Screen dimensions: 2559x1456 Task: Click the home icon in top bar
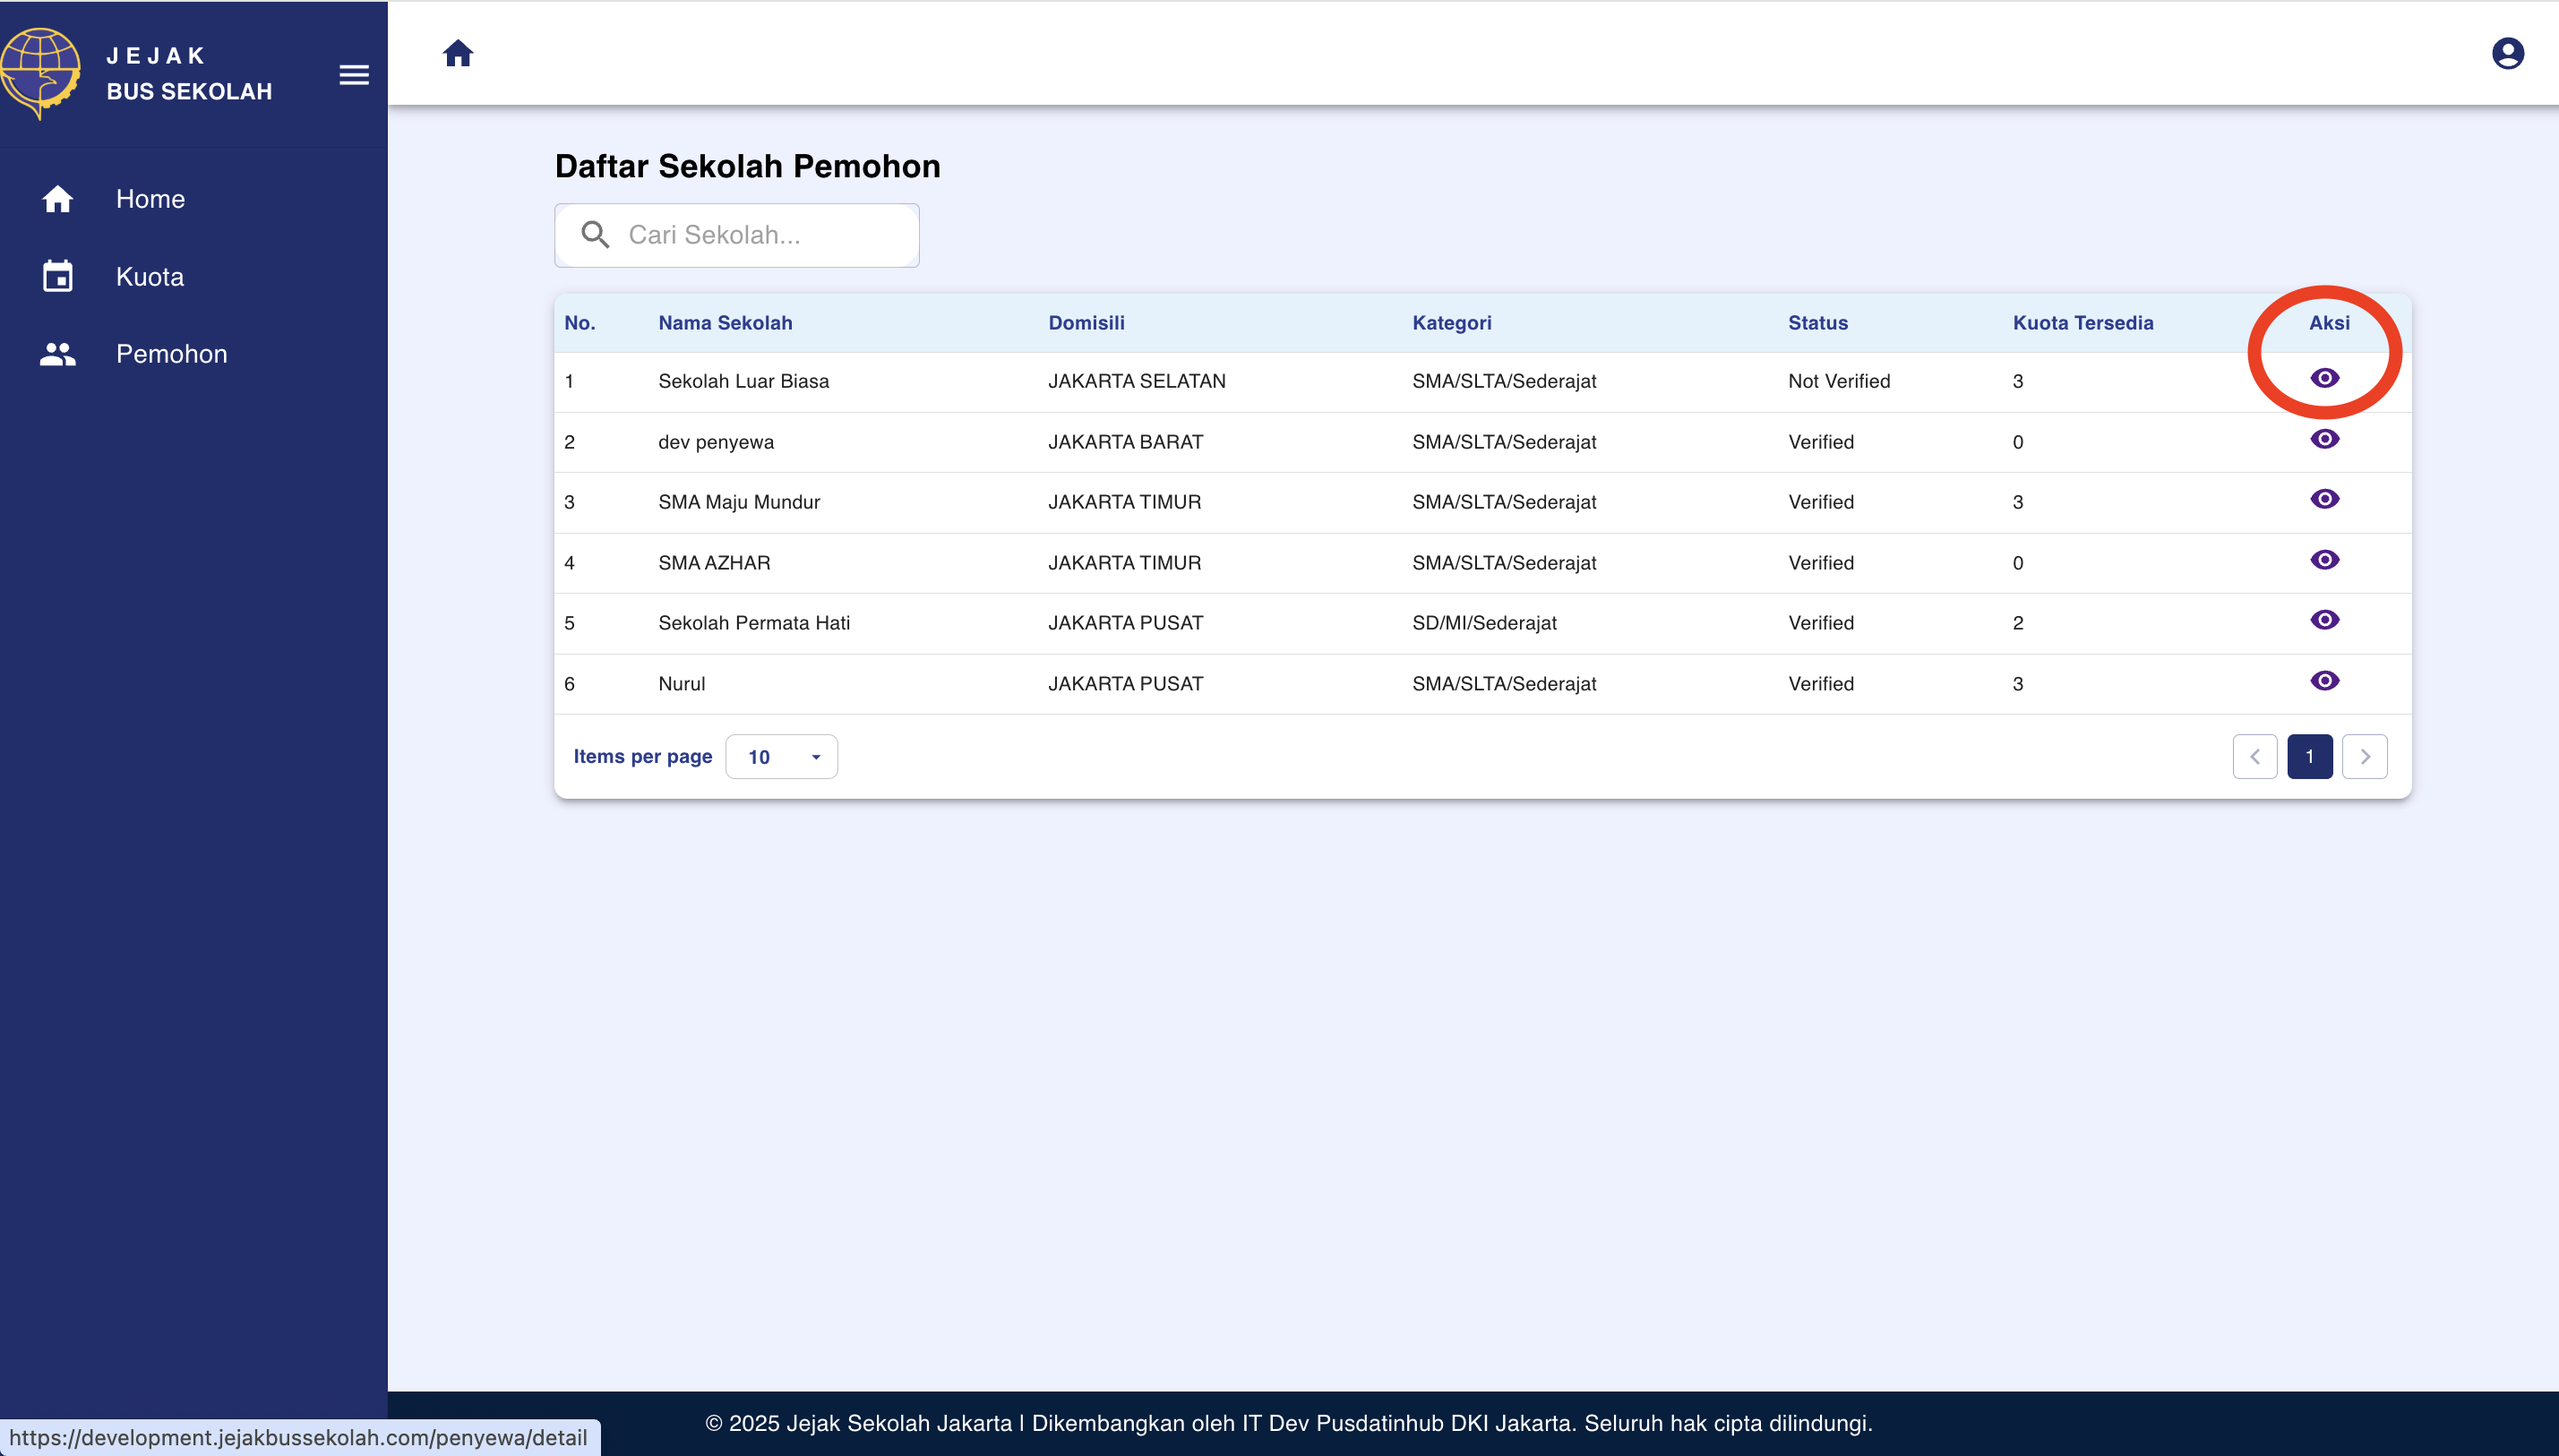[x=458, y=53]
